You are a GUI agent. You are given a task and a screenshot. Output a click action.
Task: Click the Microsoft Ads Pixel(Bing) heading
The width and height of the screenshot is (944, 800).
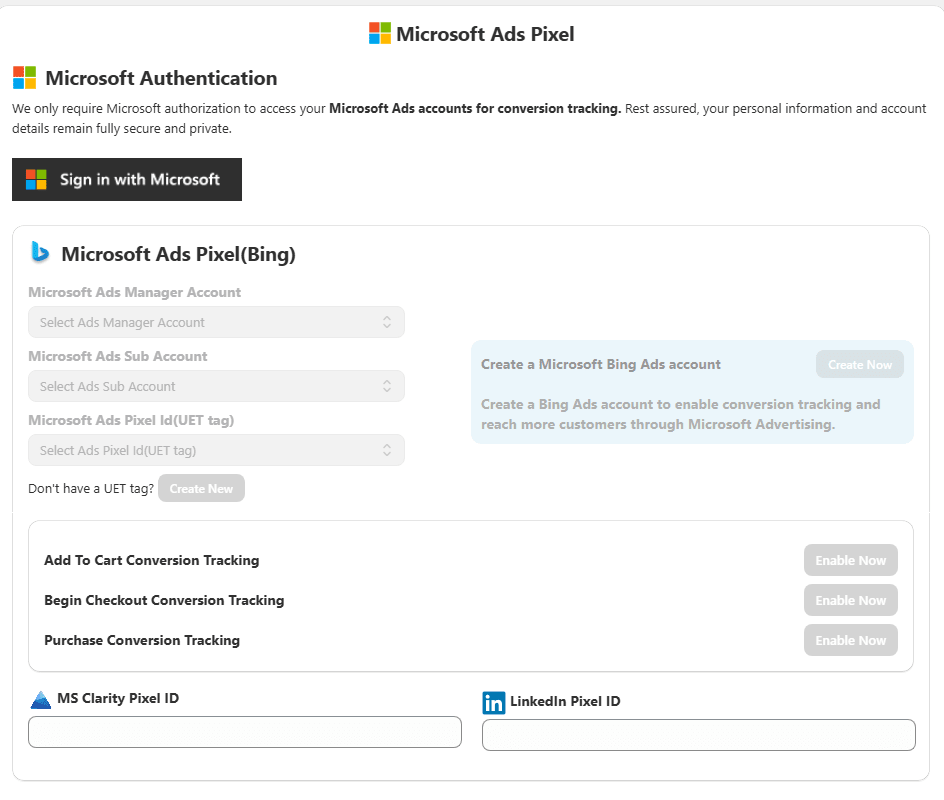point(178,254)
